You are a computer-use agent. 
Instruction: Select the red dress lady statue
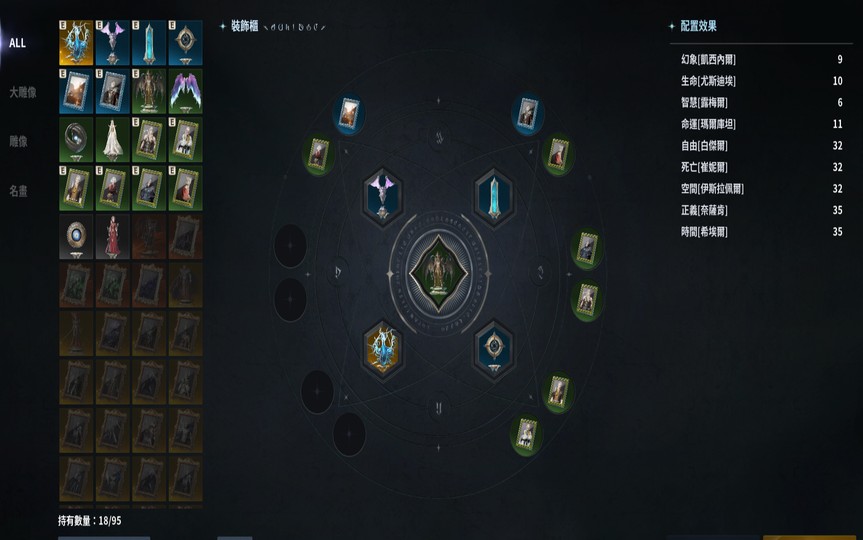[112, 237]
